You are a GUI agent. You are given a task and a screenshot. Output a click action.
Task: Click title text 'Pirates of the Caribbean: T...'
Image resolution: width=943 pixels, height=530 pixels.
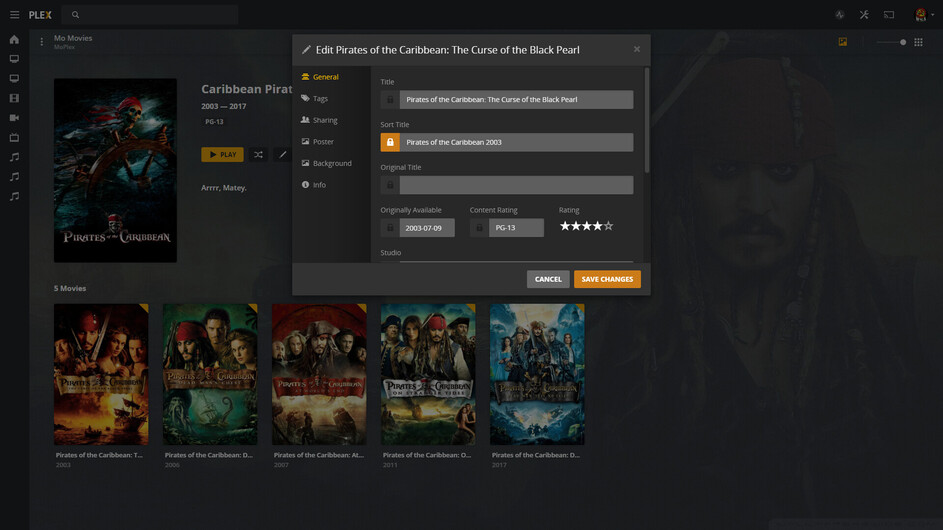coord(99,455)
